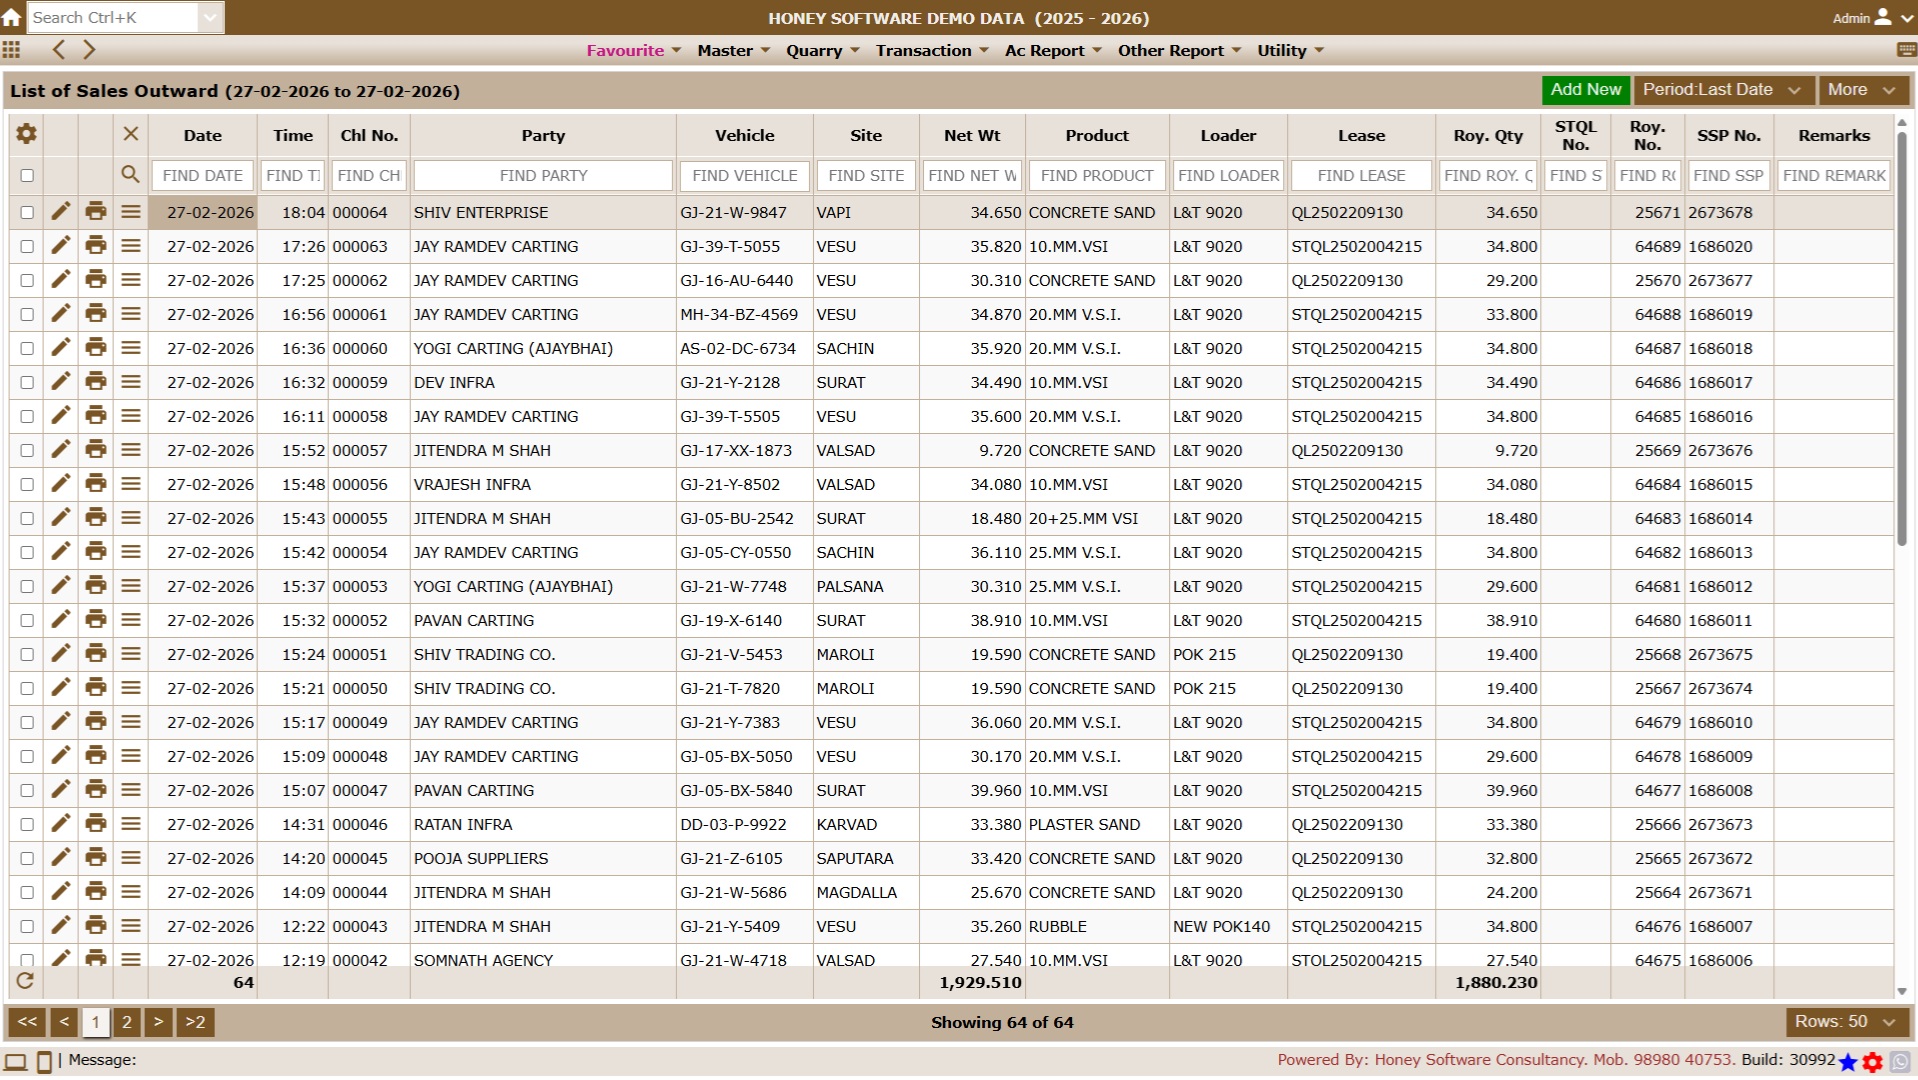Click the home icon in top-left corner
Screen dimensions: 1918x1080
coord(11,17)
